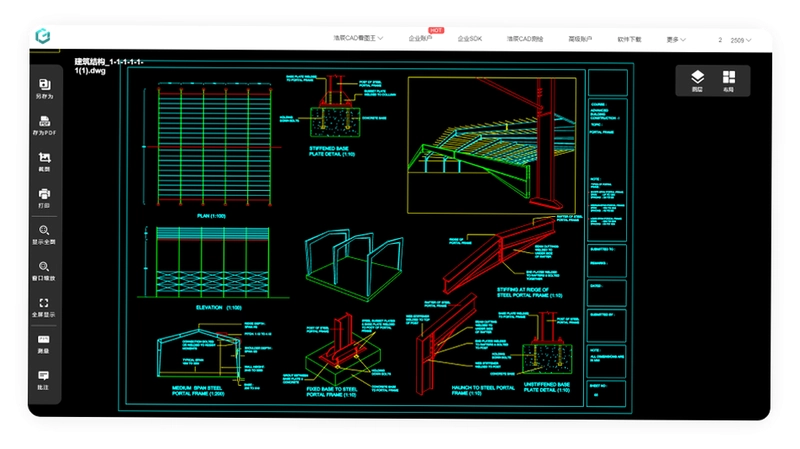The width and height of the screenshot is (800, 449).
Task: Open the layers (图层) panel
Action: coord(697,81)
